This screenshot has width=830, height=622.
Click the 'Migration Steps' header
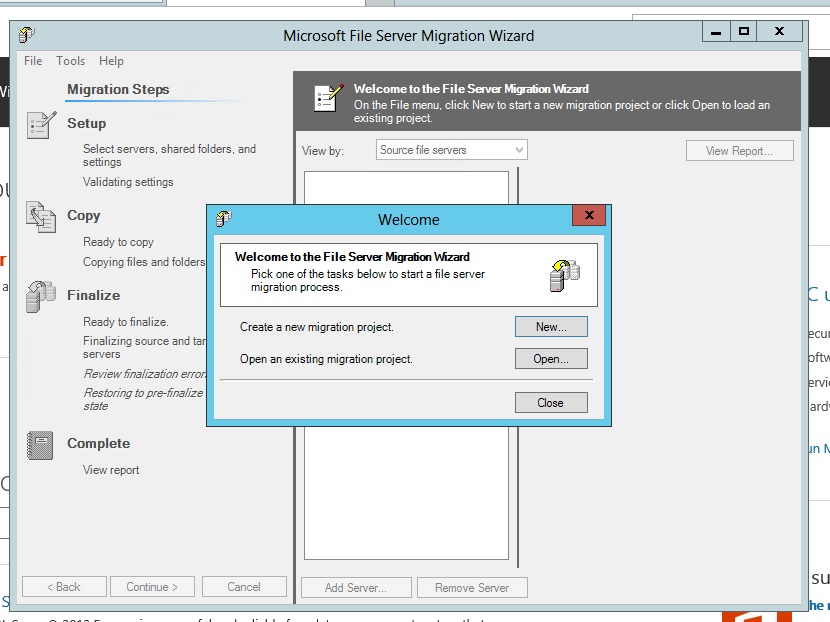pos(118,89)
